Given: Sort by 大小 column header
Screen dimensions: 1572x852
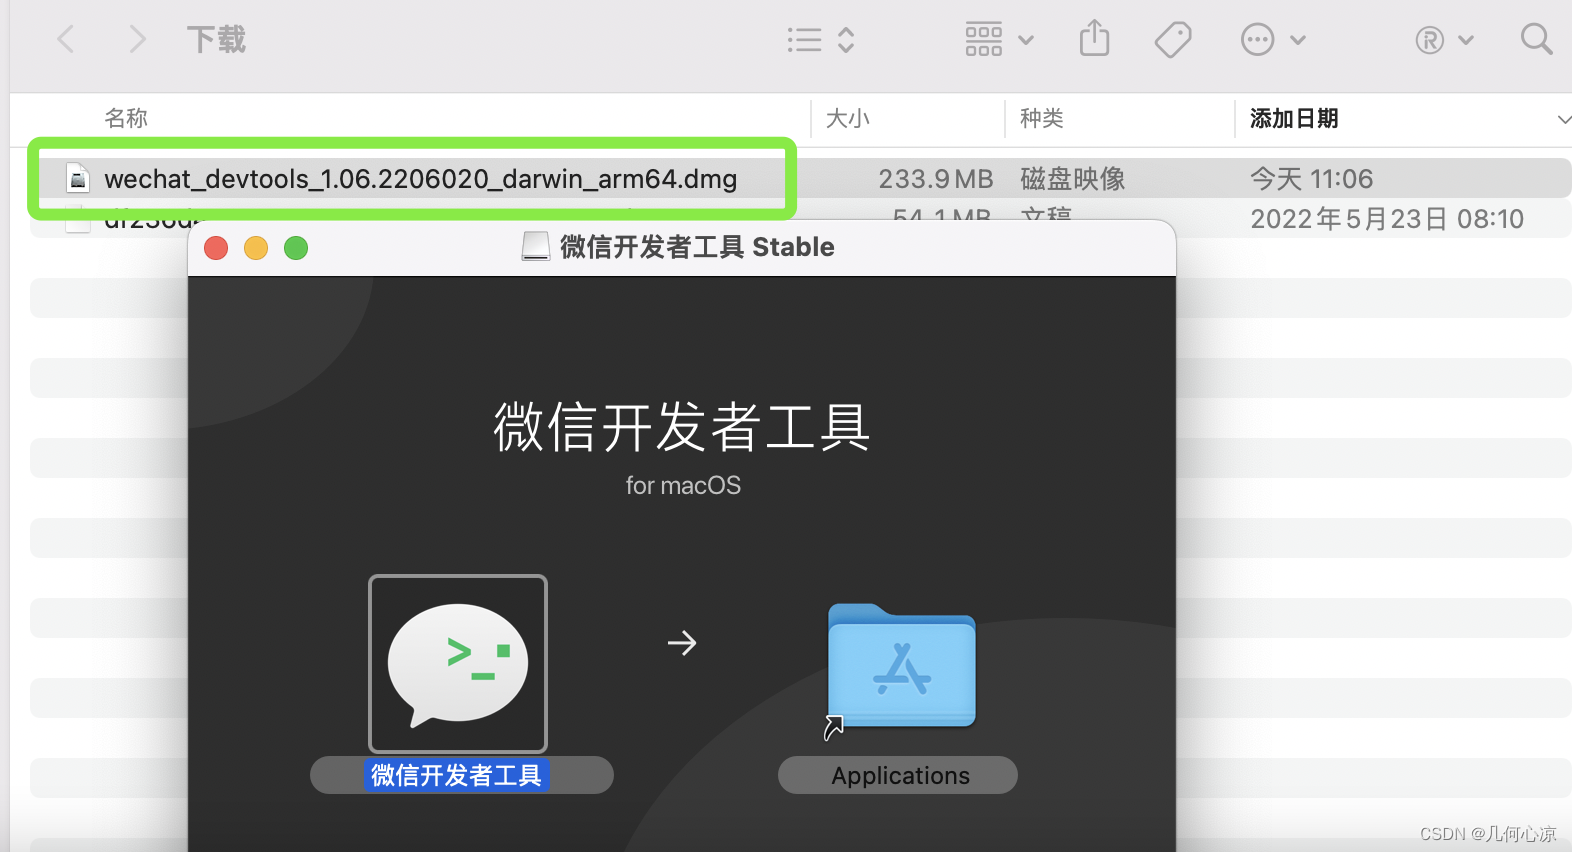Looking at the screenshot, I should click(x=848, y=118).
